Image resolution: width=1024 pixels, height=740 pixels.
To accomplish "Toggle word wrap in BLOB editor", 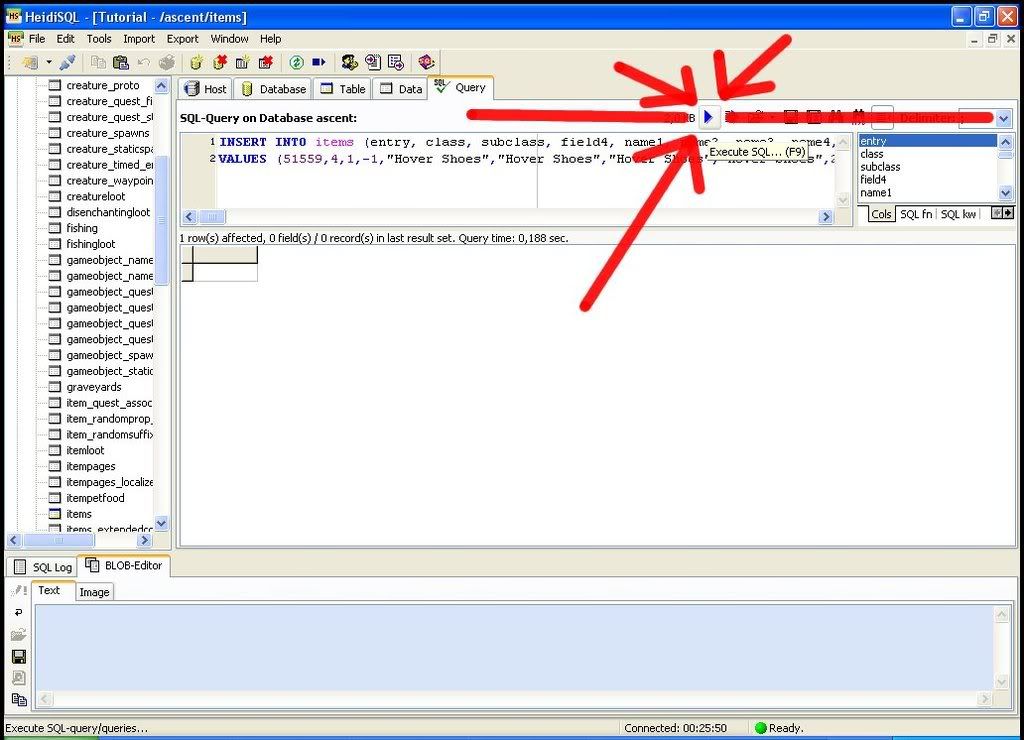I will click(18, 613).
